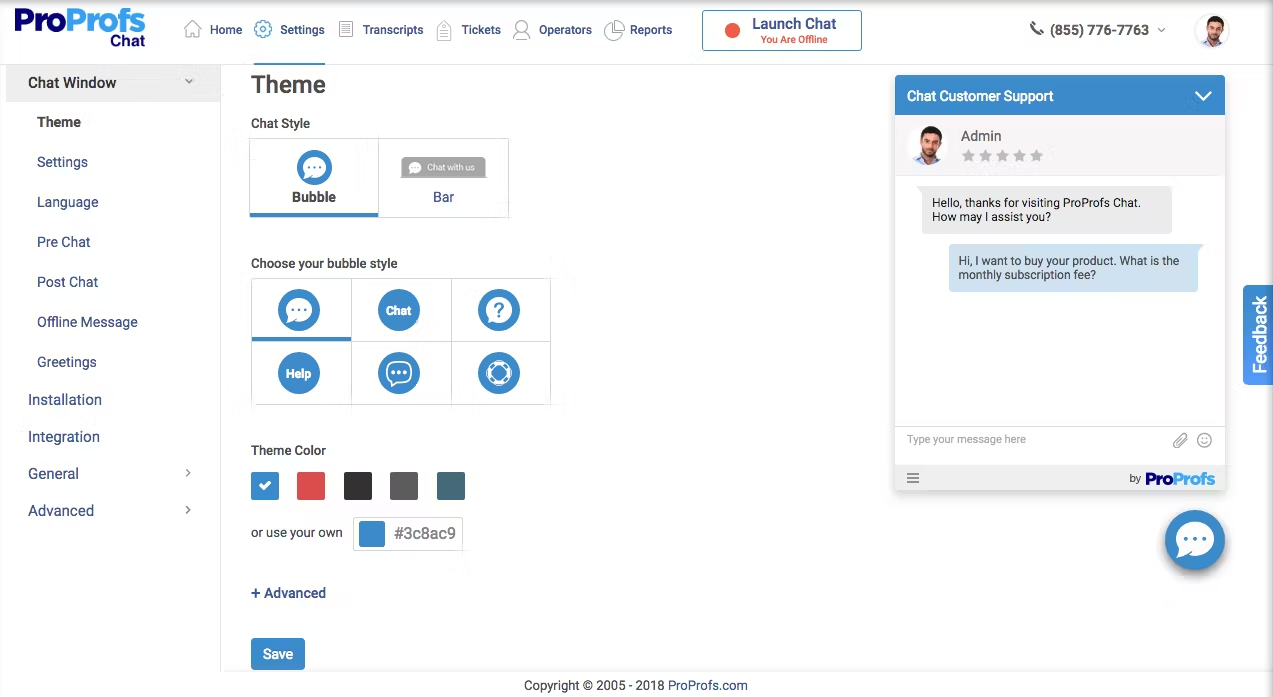Open Settings in the Chat Window sidebar

pyautogui.click(x=62, y=162)
